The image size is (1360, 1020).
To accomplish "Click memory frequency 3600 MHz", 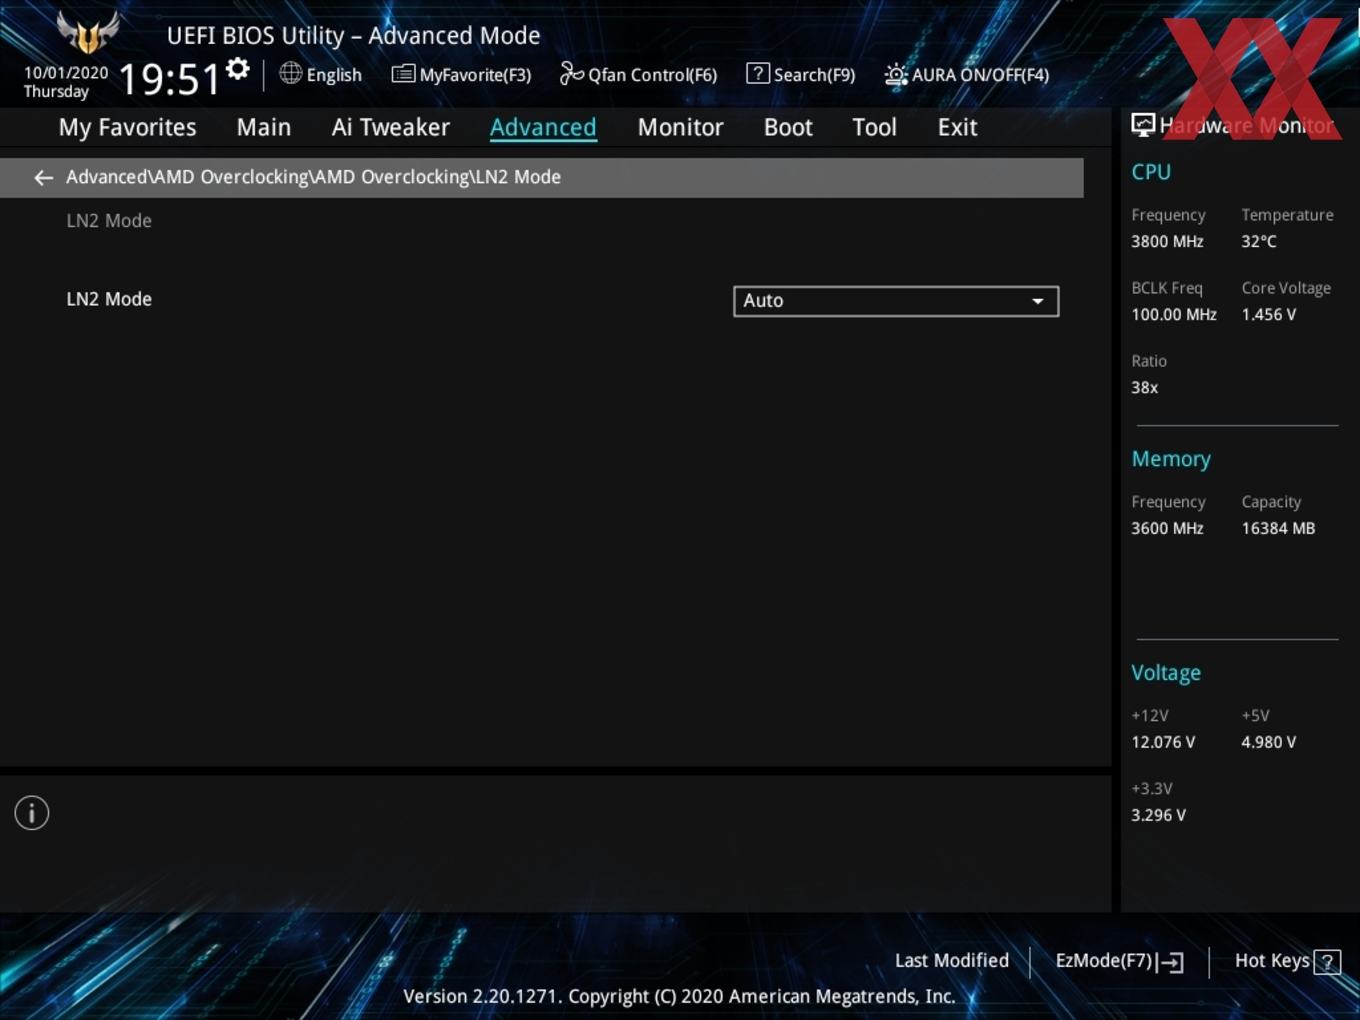I will [1167, 528].
